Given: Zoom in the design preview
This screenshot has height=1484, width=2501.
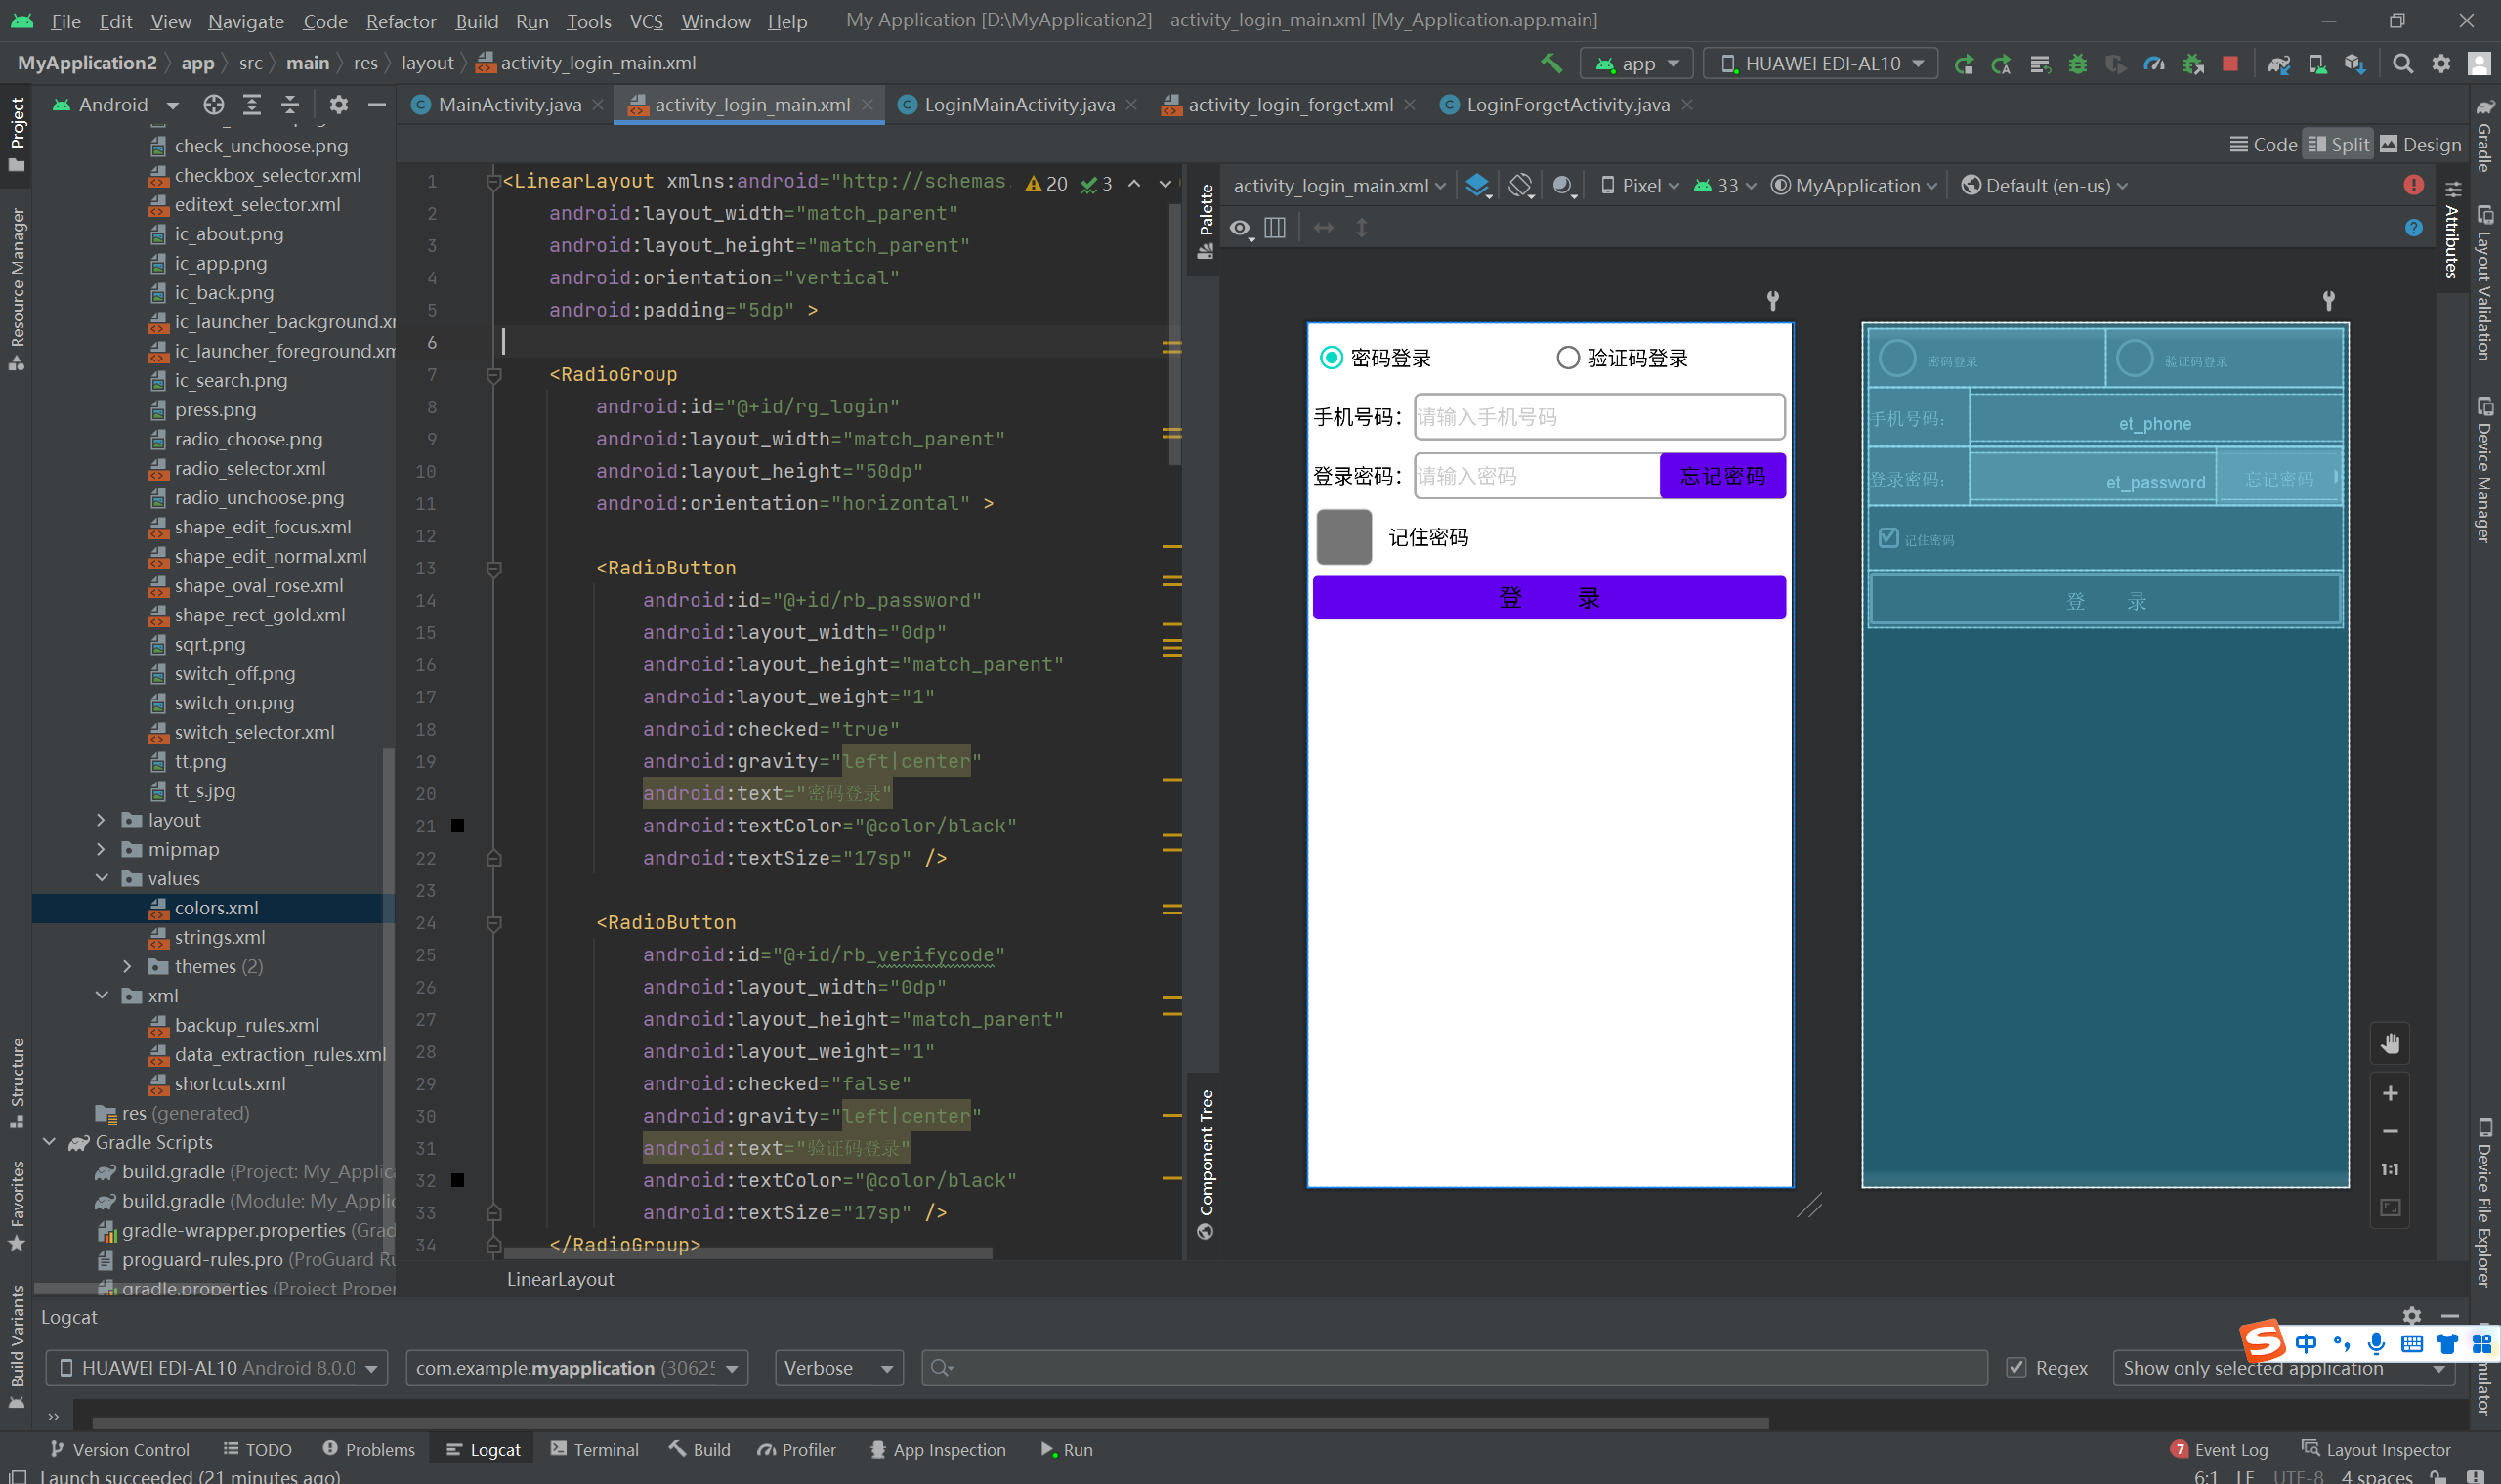Looking at the screenshot, I should pos(2389,1093).
